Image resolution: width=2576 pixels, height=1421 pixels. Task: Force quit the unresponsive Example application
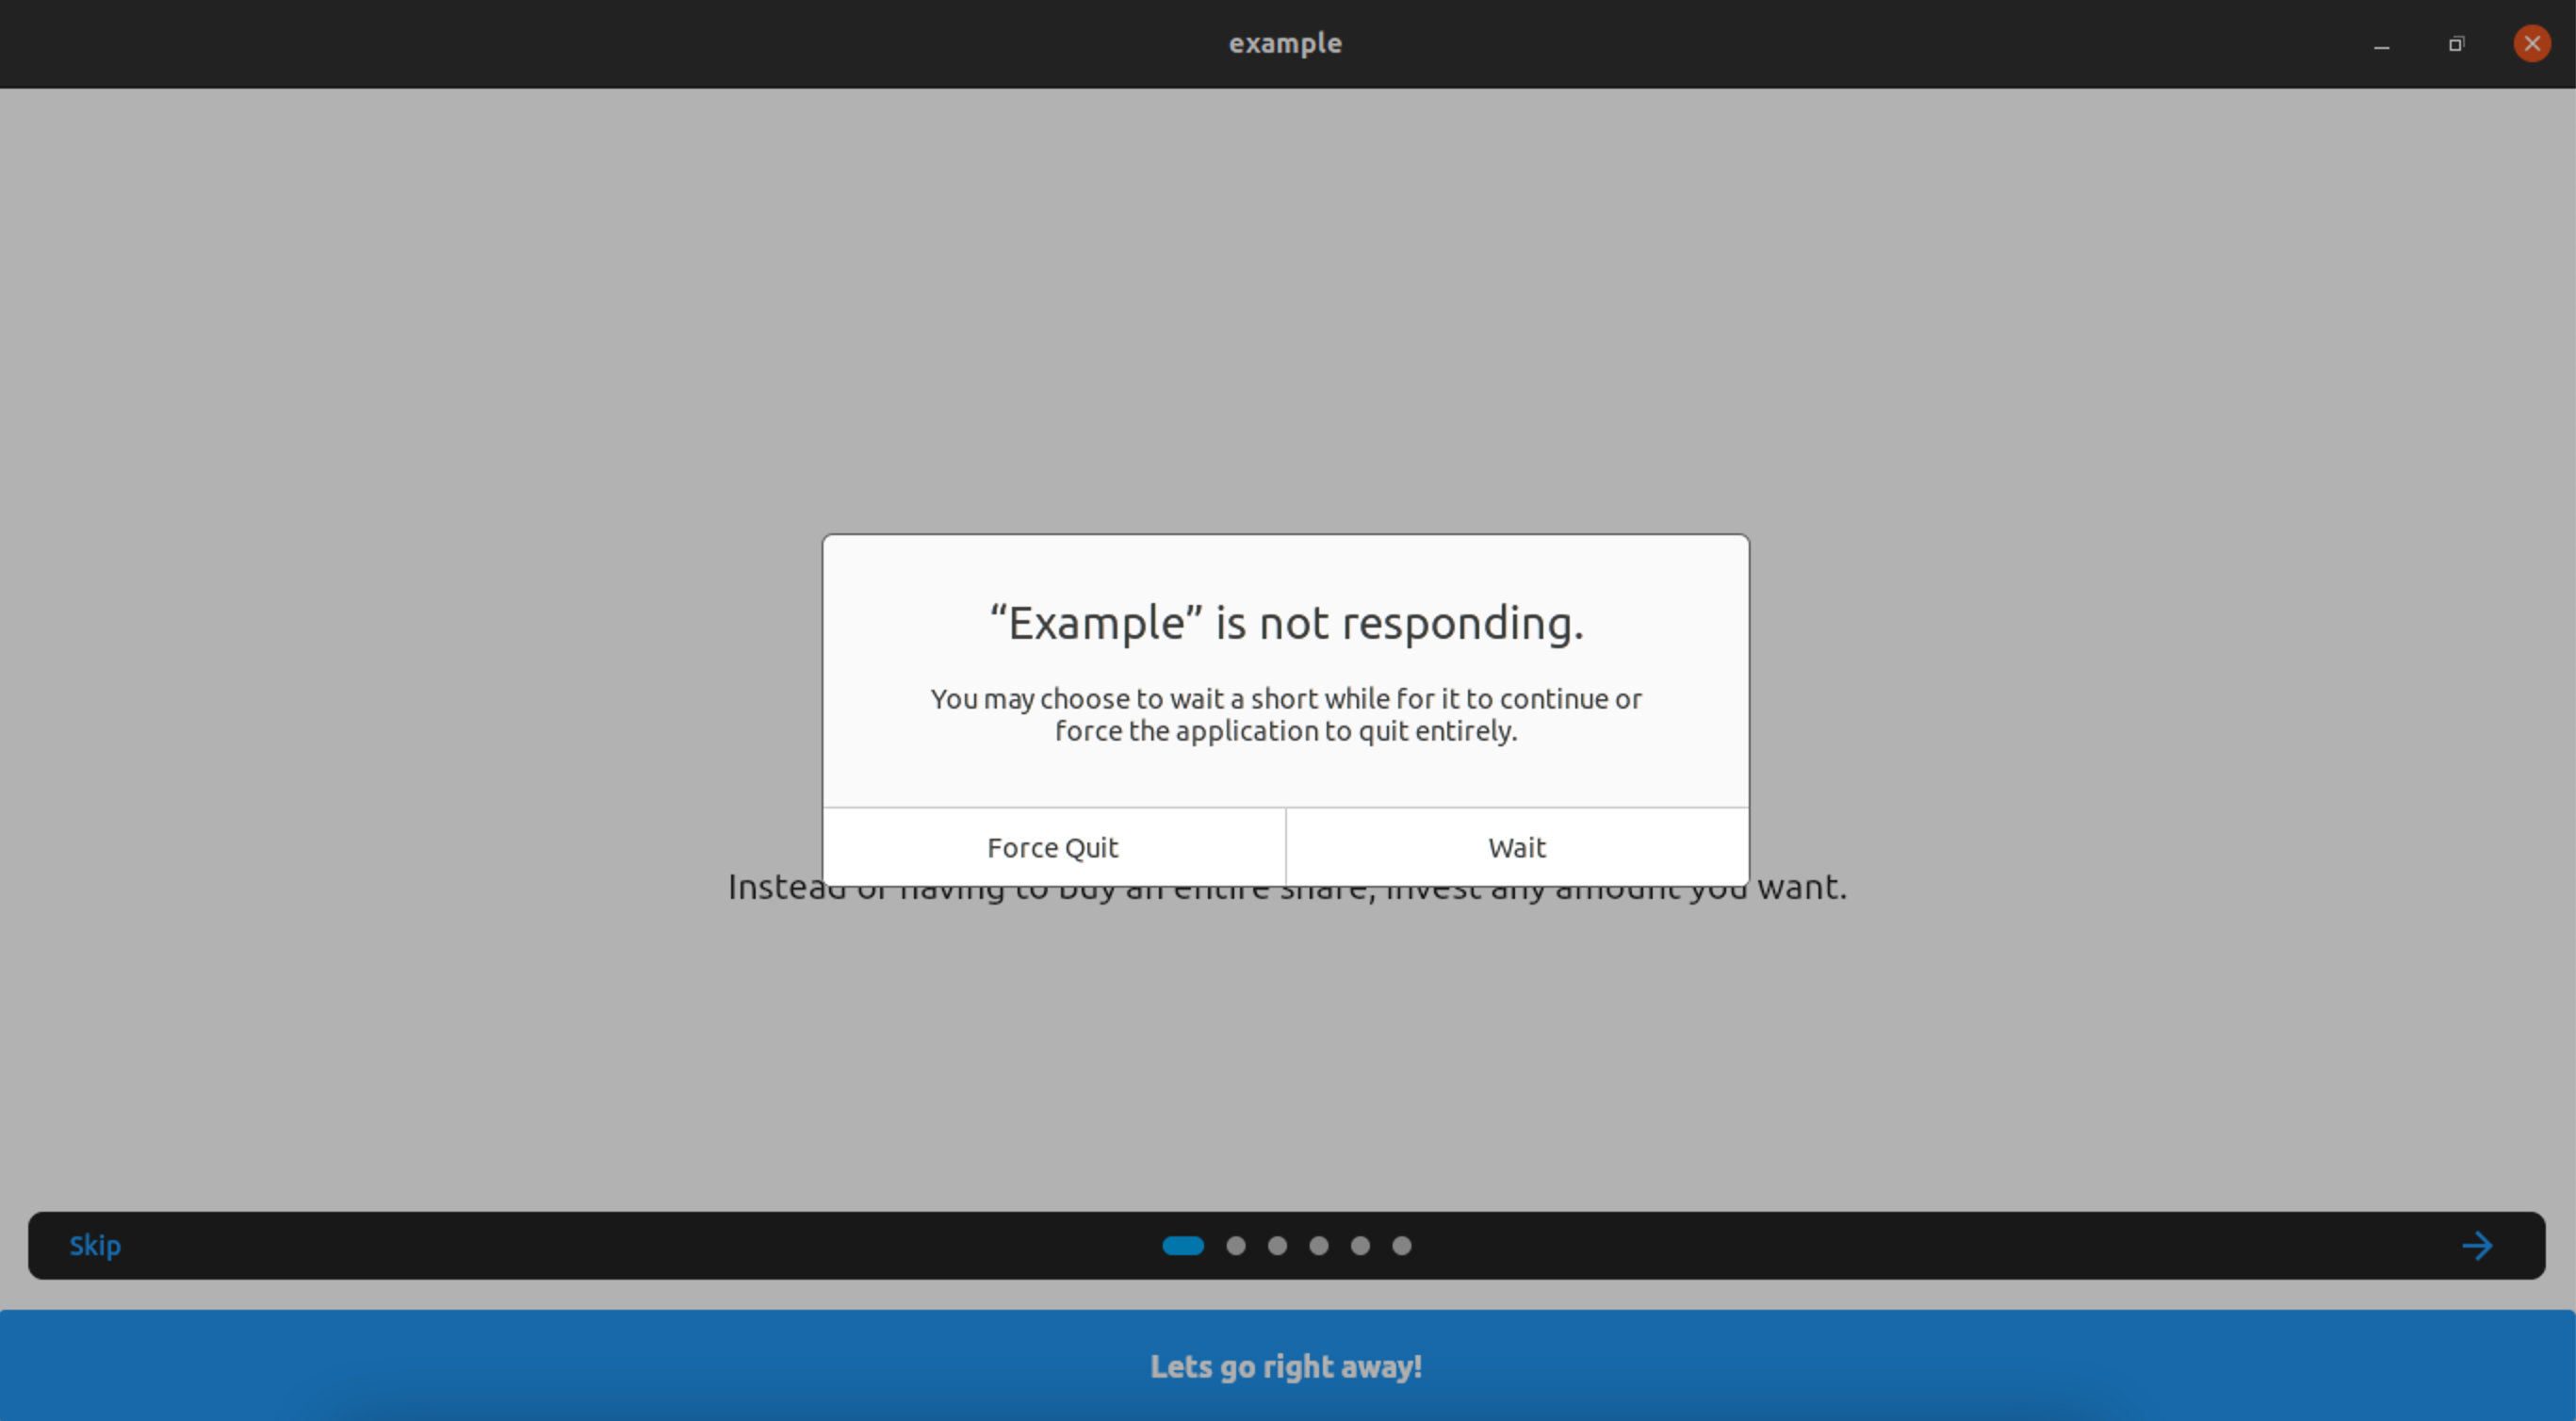pos(1052,847)
